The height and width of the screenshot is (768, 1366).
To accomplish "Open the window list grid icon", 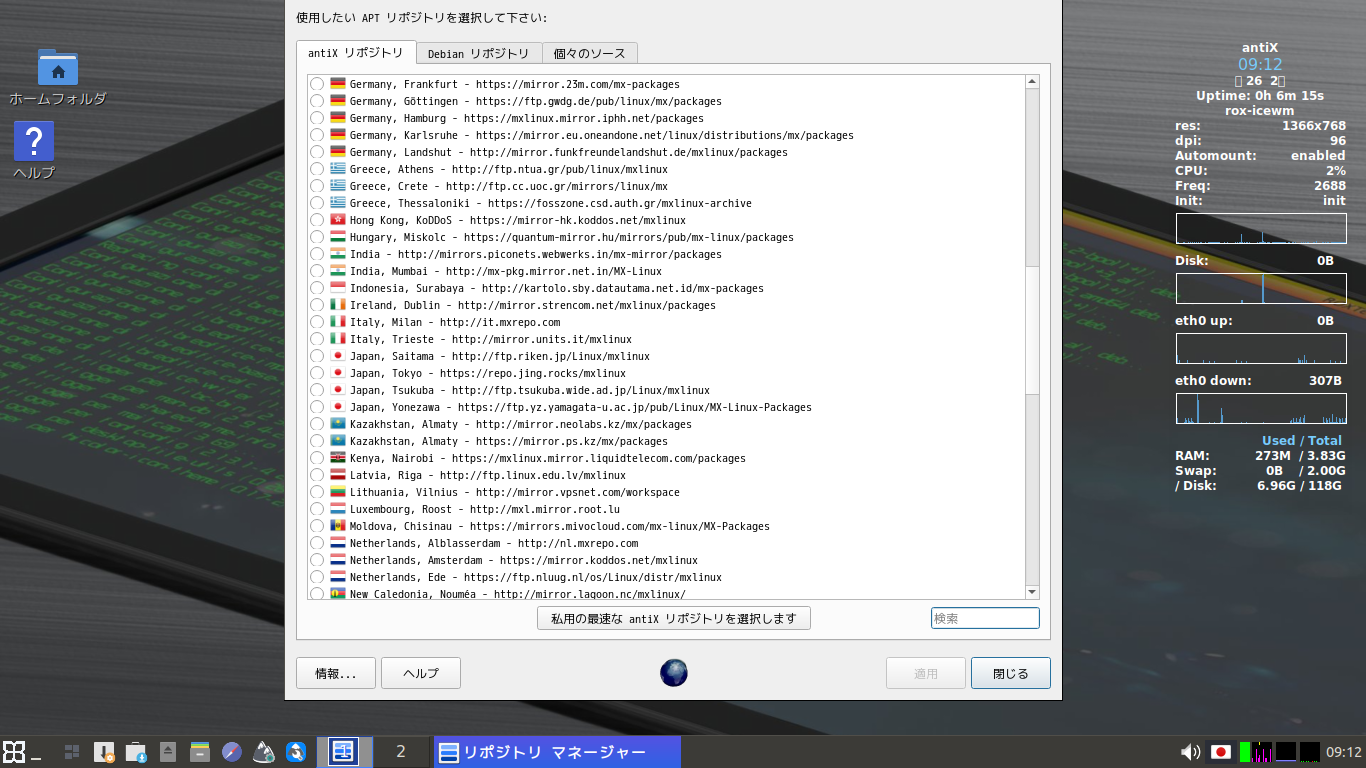I will pos(72,752).
